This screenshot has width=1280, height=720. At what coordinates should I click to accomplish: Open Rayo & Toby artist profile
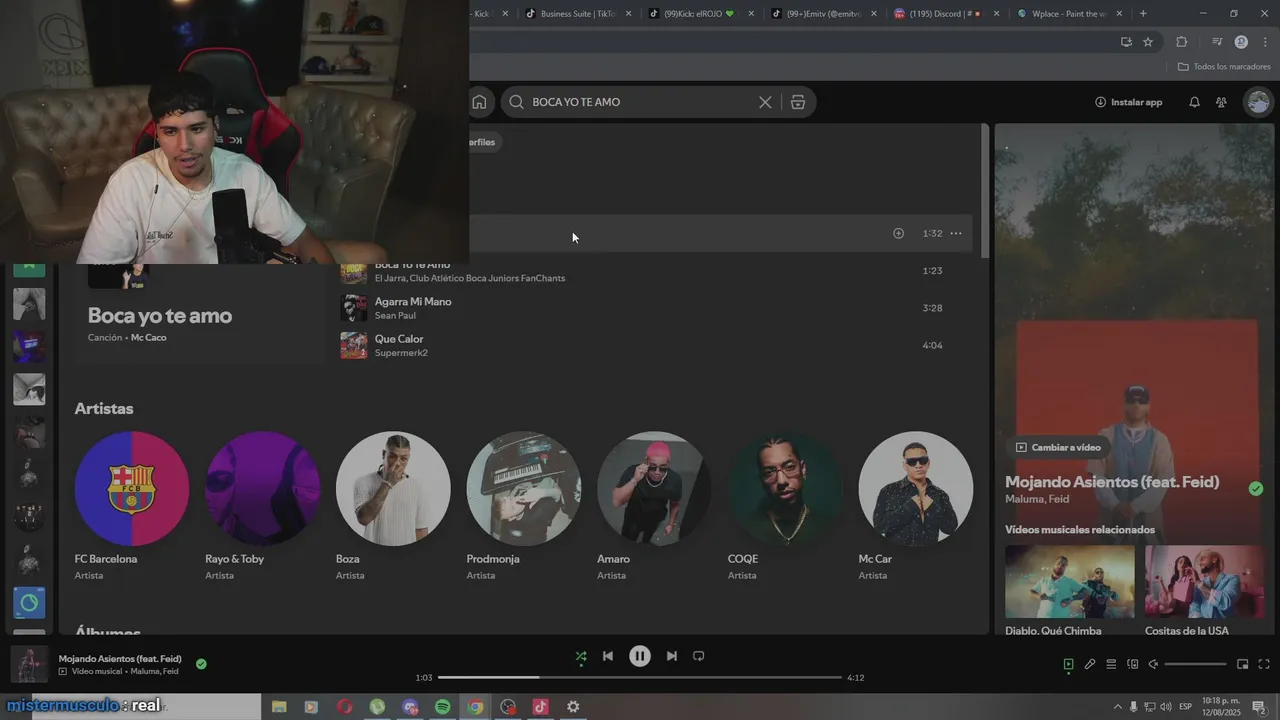pos(263,489)
